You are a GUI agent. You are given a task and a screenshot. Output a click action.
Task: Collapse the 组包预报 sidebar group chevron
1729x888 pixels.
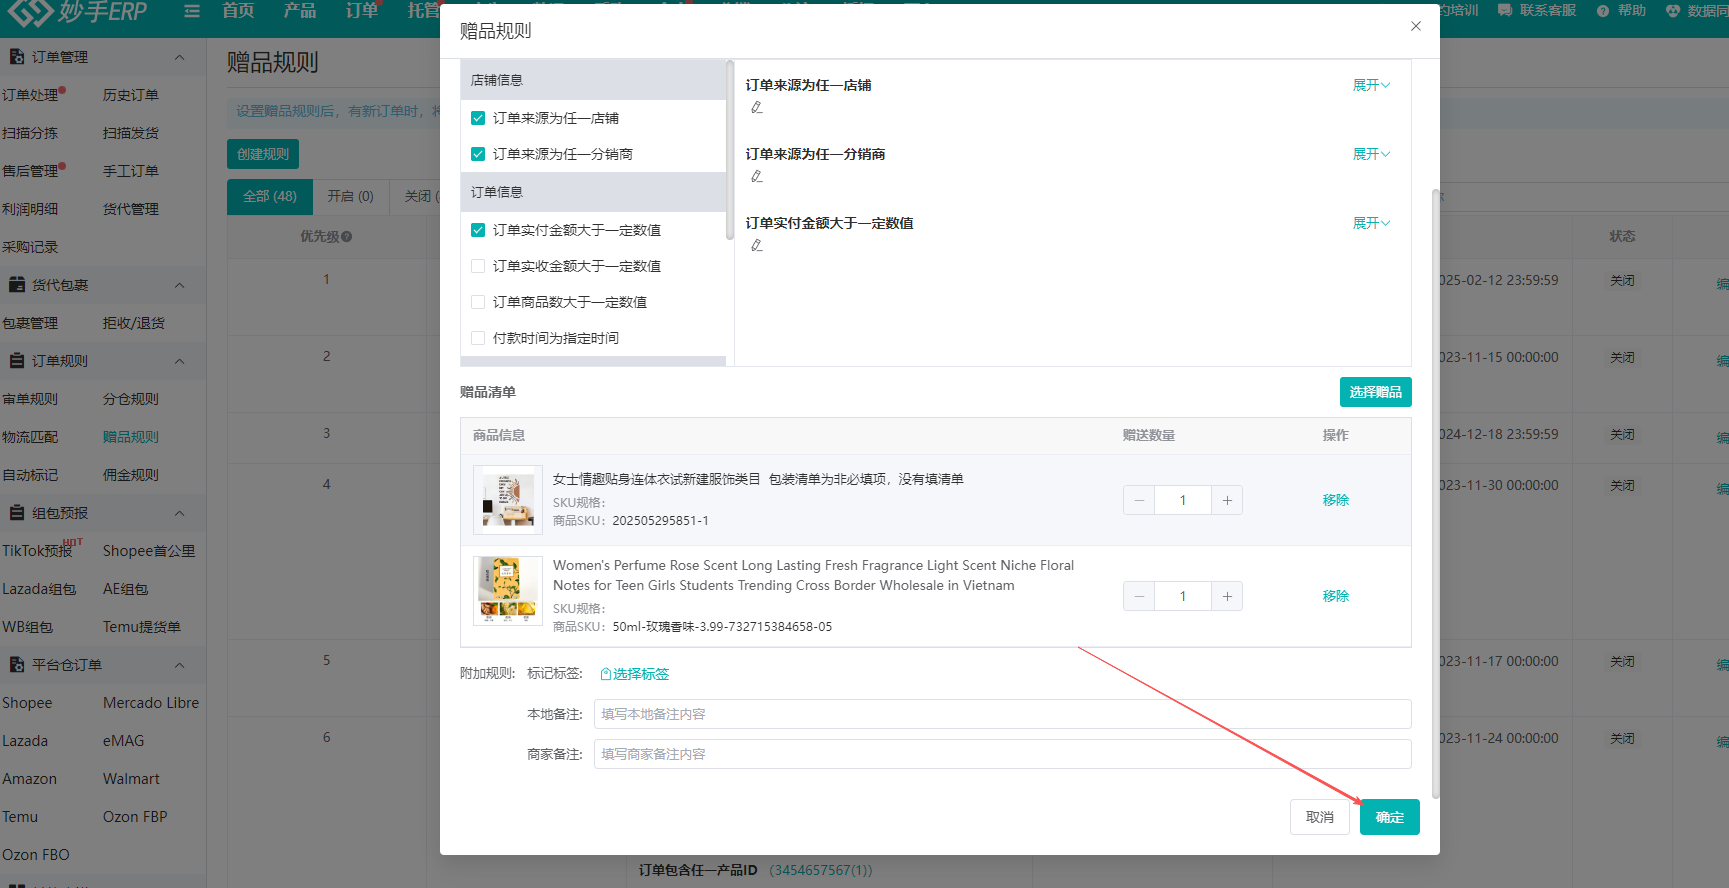pyautogui.click(x=179, y=513)
